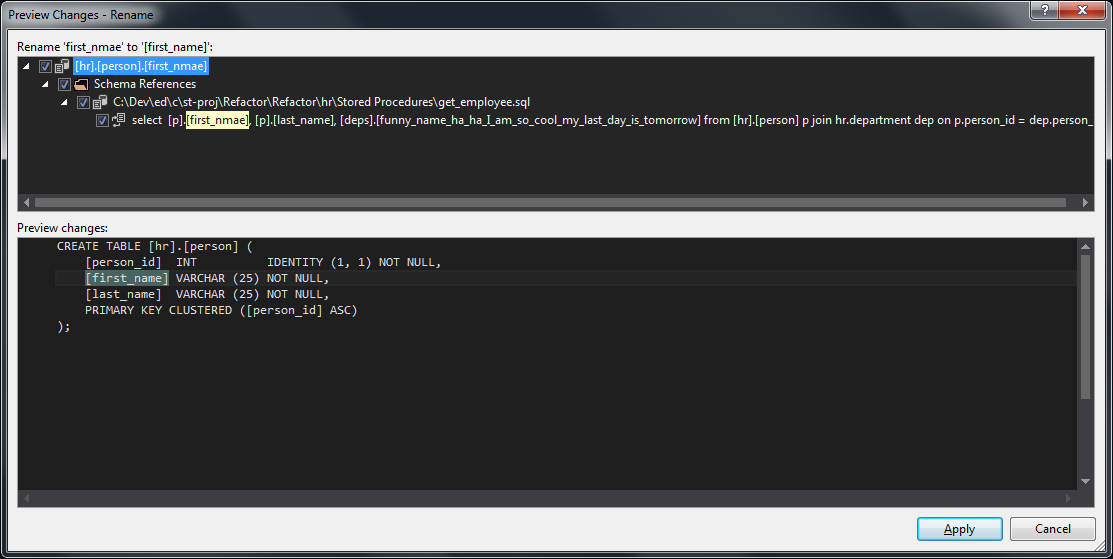
Task: Click the column icon beside [hr].[person].[first_nmae]
Action: [62, 67]
